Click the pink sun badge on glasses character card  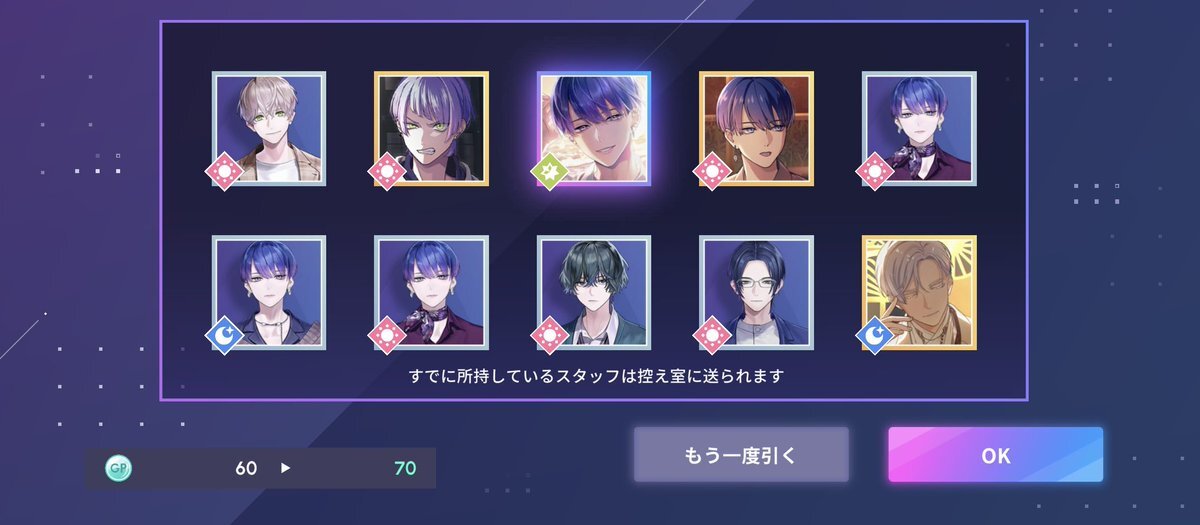712,336
